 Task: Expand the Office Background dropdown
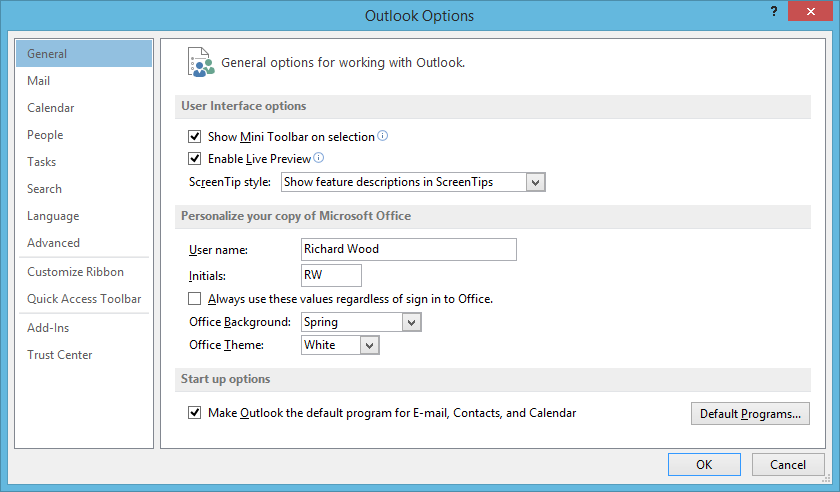(x=361, y=322)
